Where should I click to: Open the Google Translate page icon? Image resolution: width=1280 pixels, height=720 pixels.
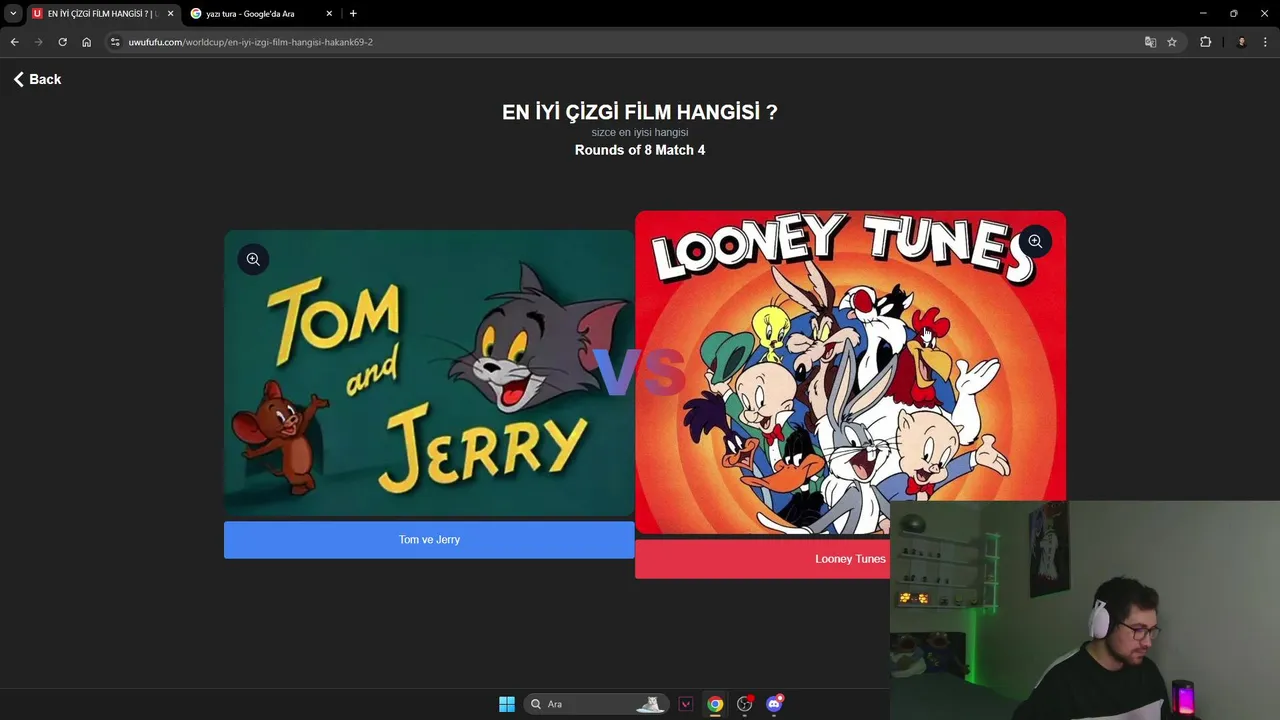(1150, 42)
